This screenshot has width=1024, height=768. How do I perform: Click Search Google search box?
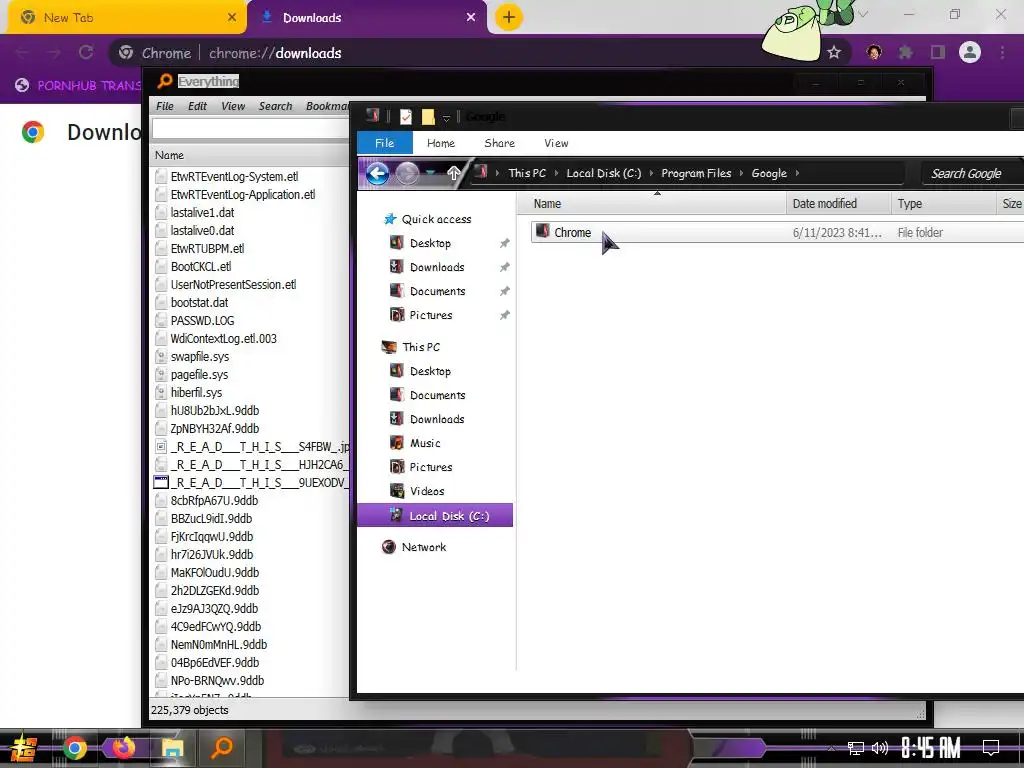pos(971,173)
